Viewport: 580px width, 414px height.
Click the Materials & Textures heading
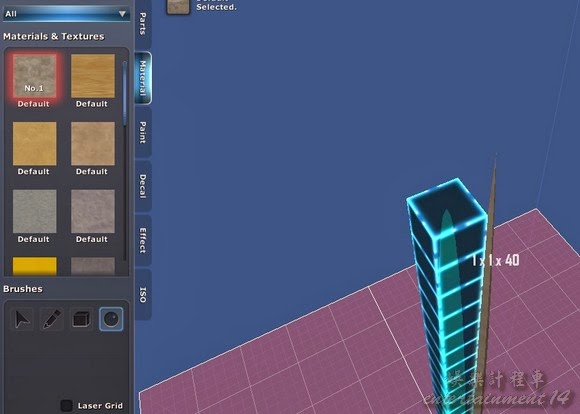point(54,36)
